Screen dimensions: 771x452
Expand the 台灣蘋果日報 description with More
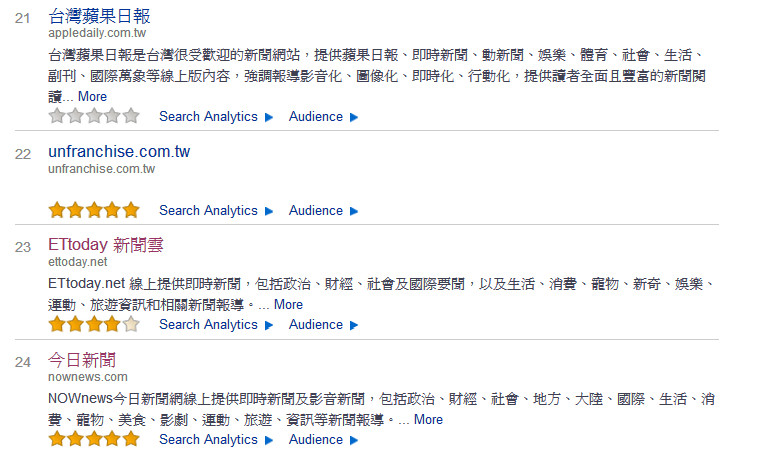(x=92, y=97)
